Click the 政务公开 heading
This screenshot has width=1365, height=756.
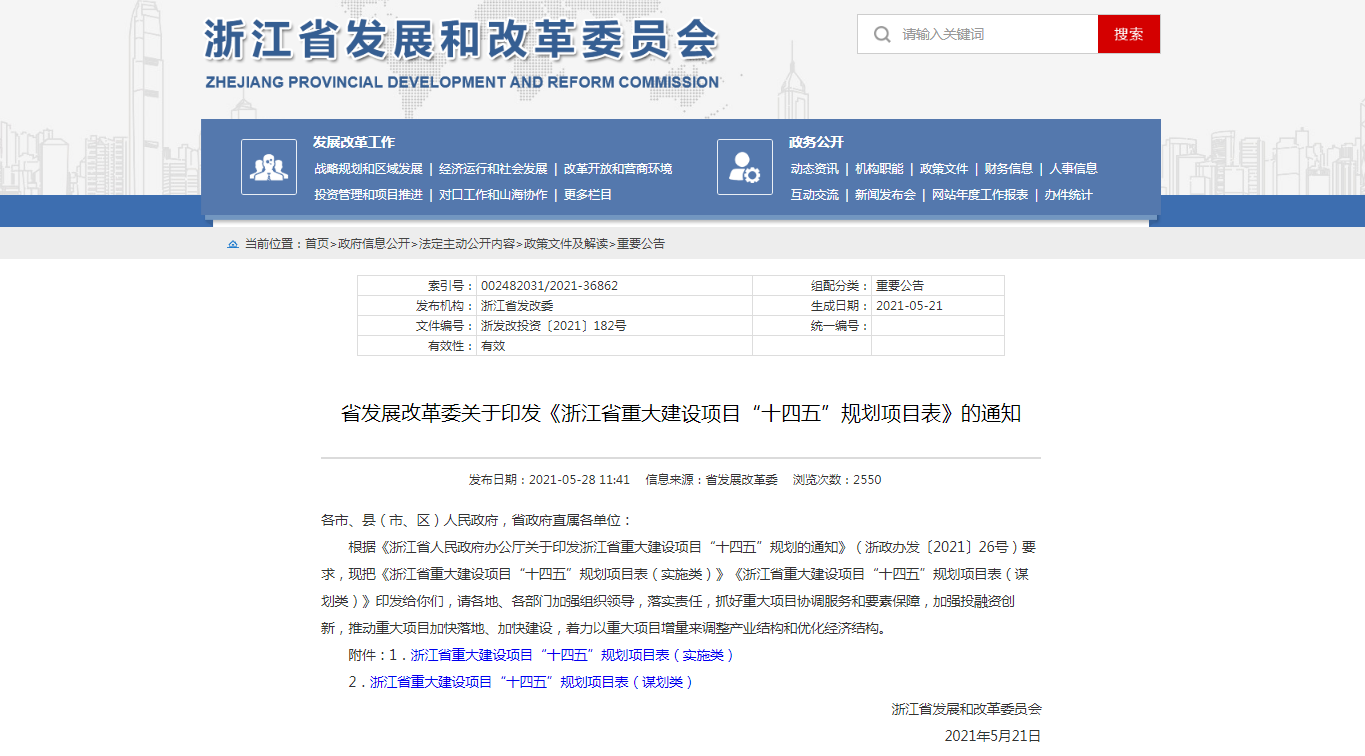816,142
